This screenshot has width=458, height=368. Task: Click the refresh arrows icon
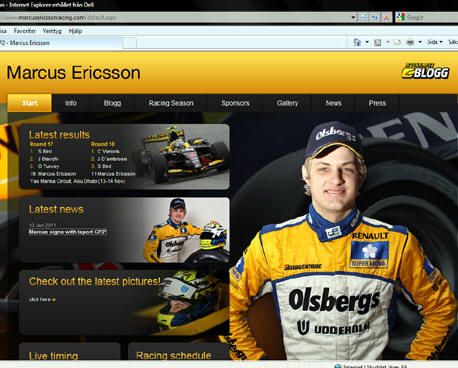[x=375, y=18]
